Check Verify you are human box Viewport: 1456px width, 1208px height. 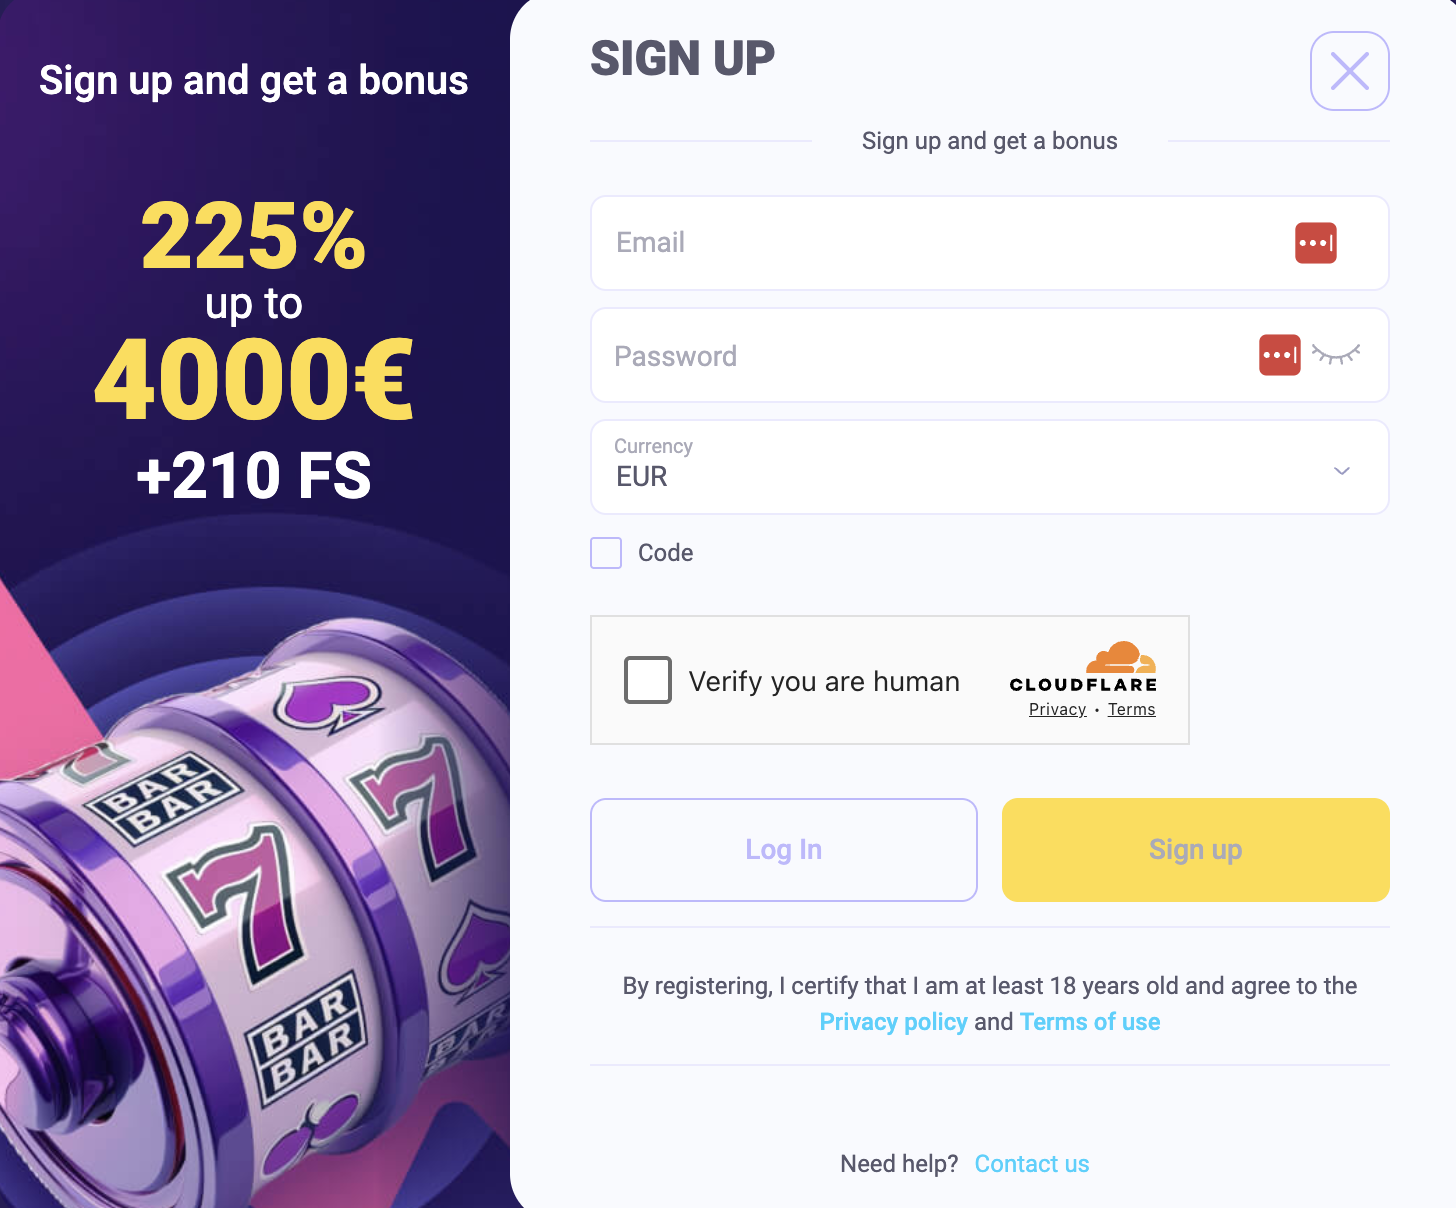point(648,680)
